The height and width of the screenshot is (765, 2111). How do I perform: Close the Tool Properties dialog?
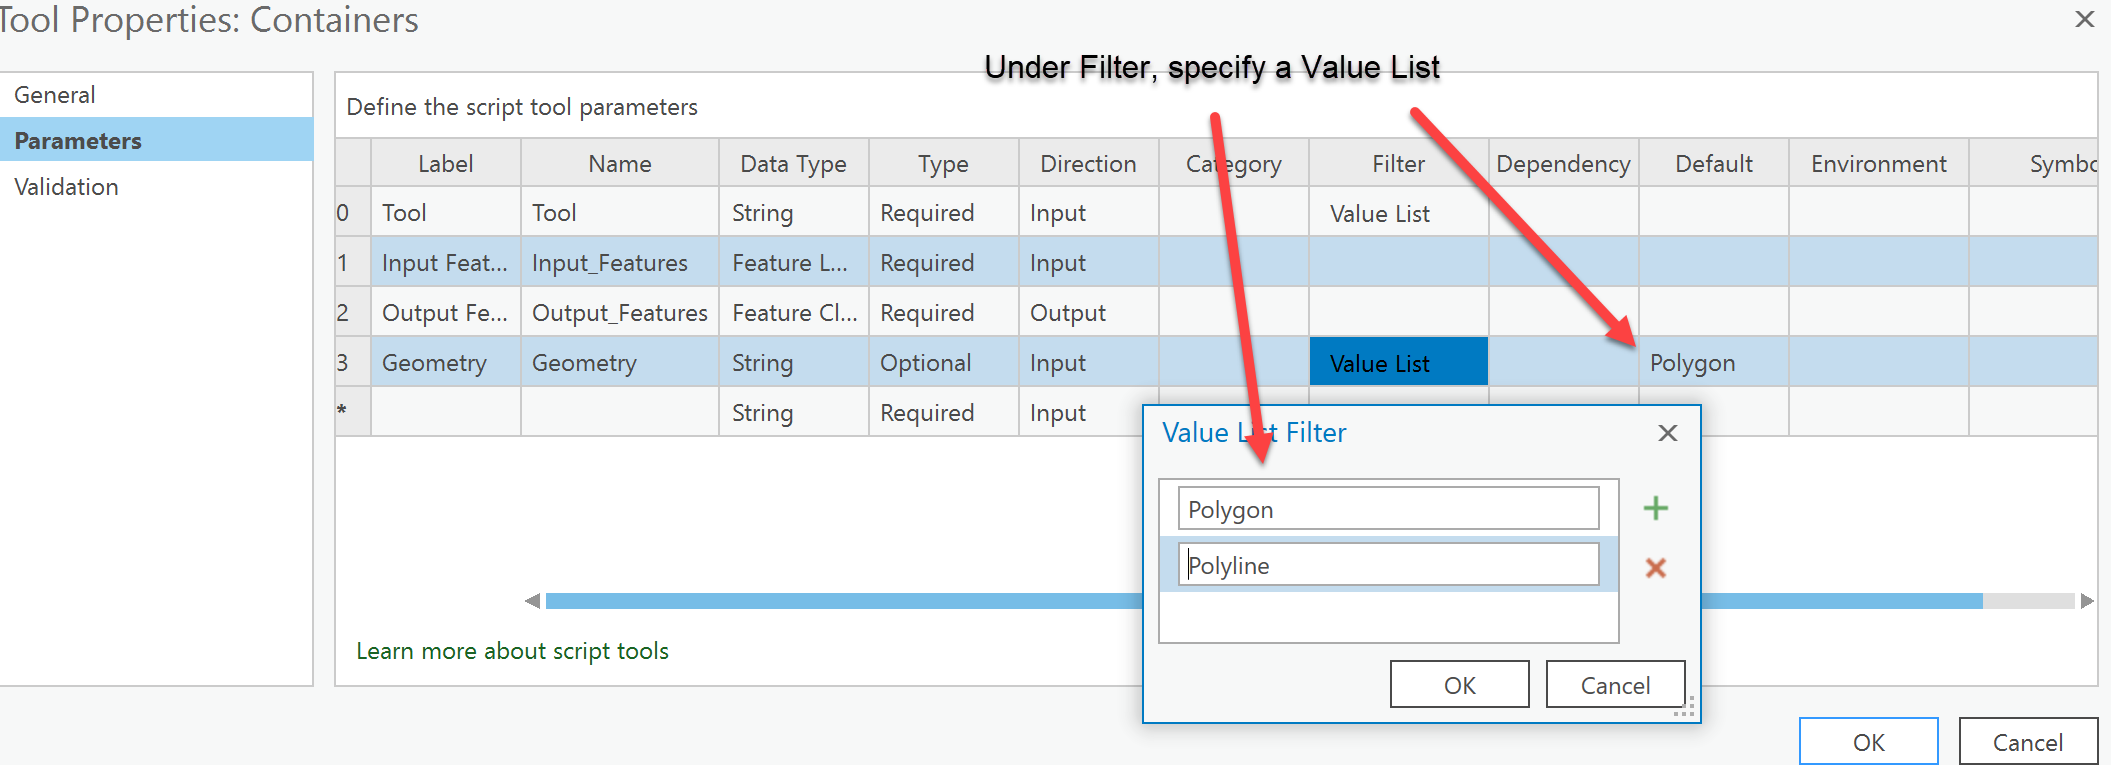coord(2085,19)
